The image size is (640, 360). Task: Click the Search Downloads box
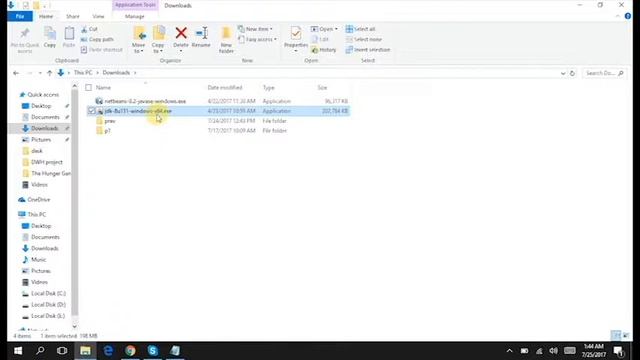pos(604,73)
